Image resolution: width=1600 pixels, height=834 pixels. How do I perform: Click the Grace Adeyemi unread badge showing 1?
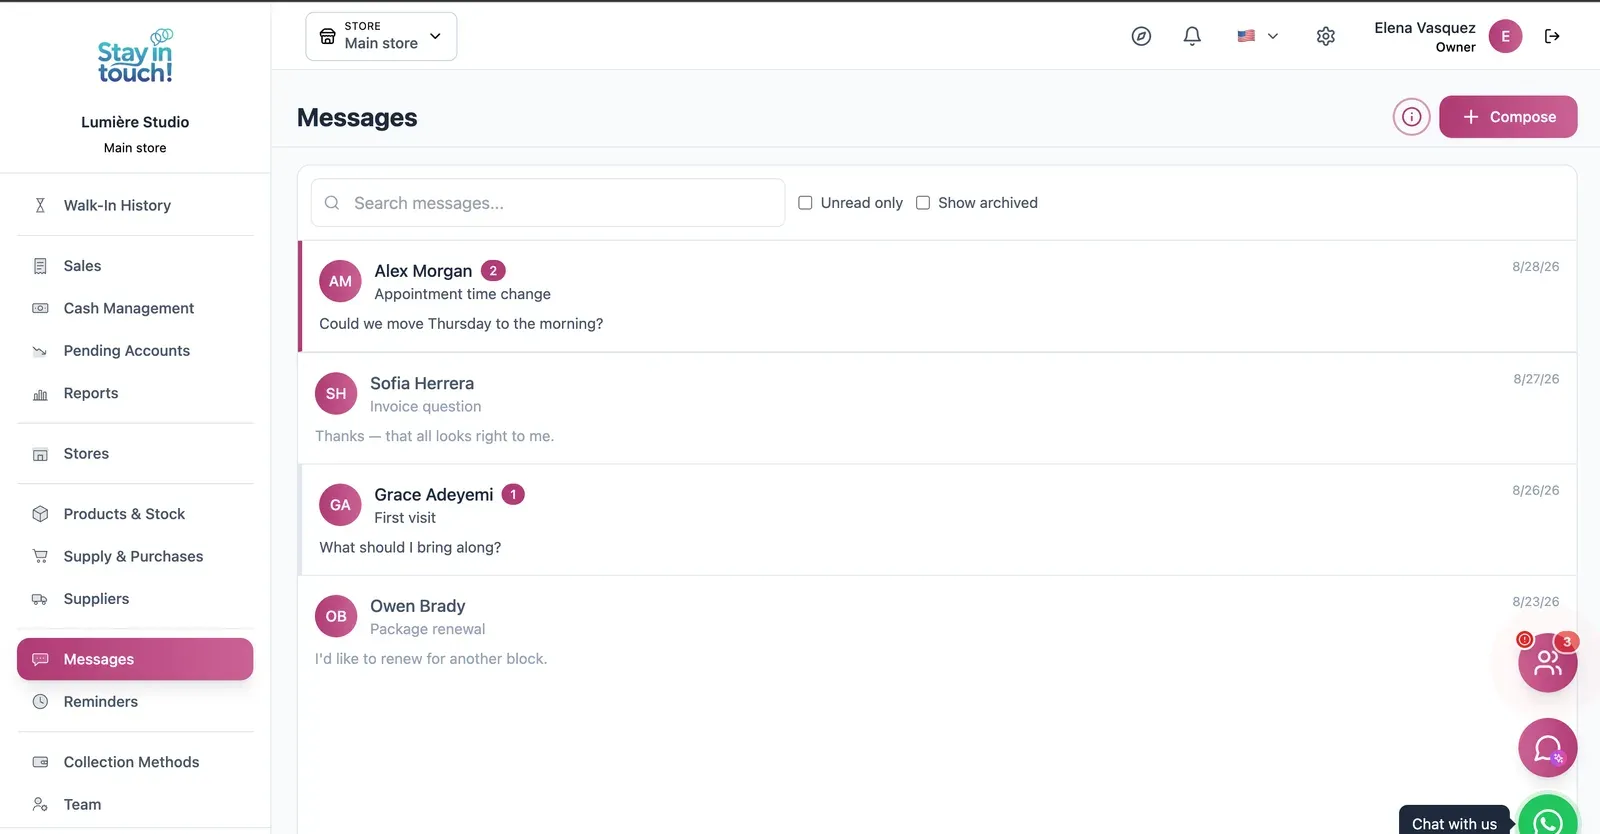pyautogui.click(x=513, y=494)
